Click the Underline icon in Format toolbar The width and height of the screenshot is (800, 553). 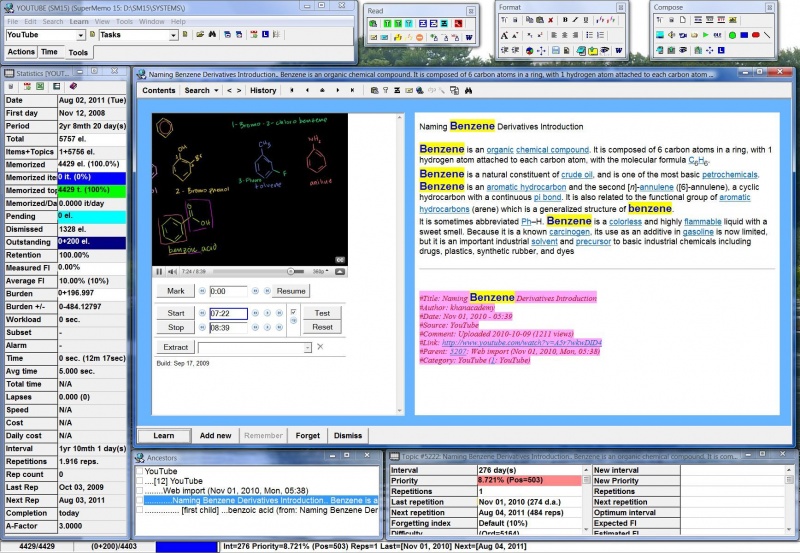[586, 20]
